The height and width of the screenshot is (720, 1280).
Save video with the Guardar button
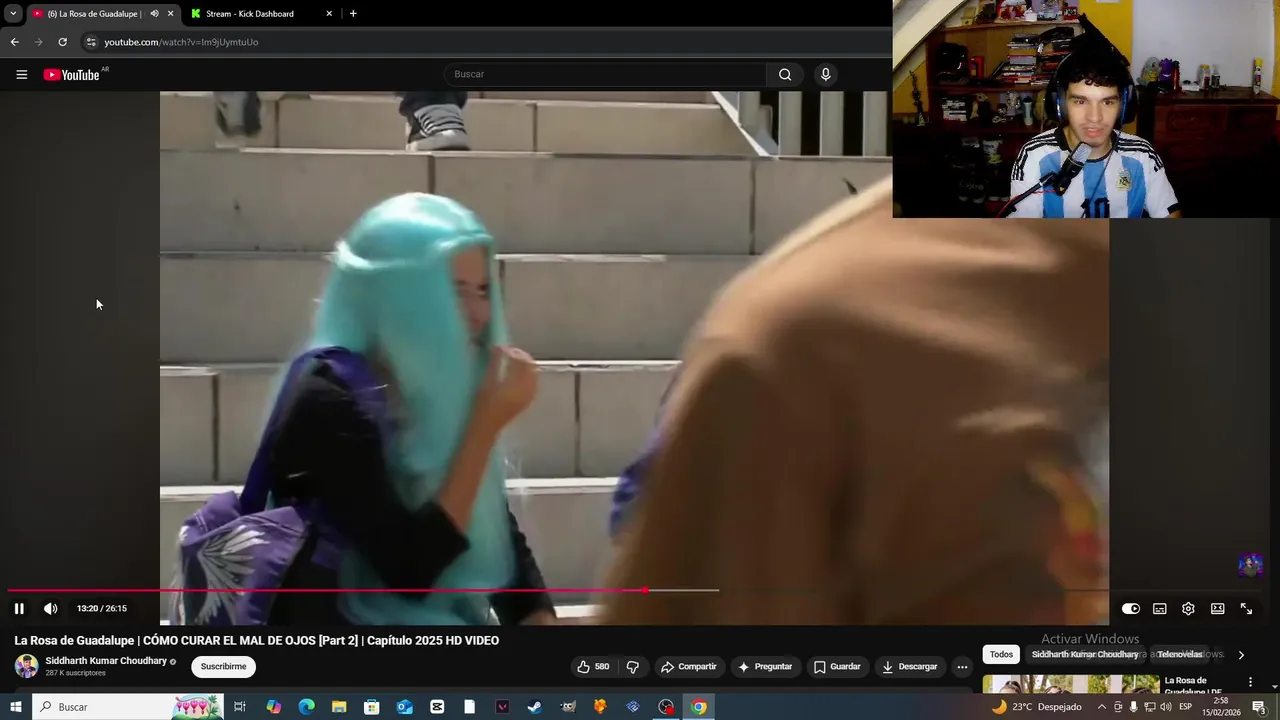[x=837, y=666]
